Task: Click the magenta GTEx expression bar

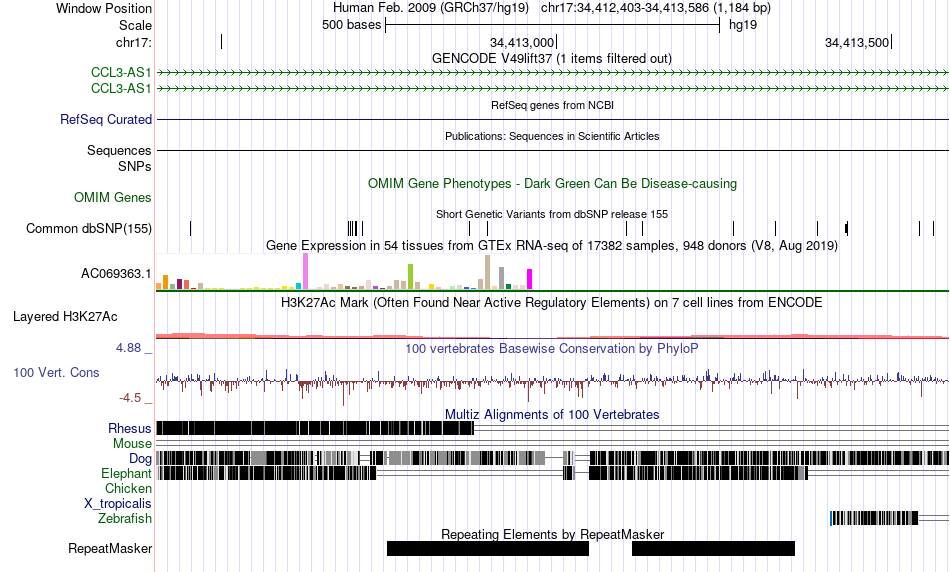Action: coord(530,279)
